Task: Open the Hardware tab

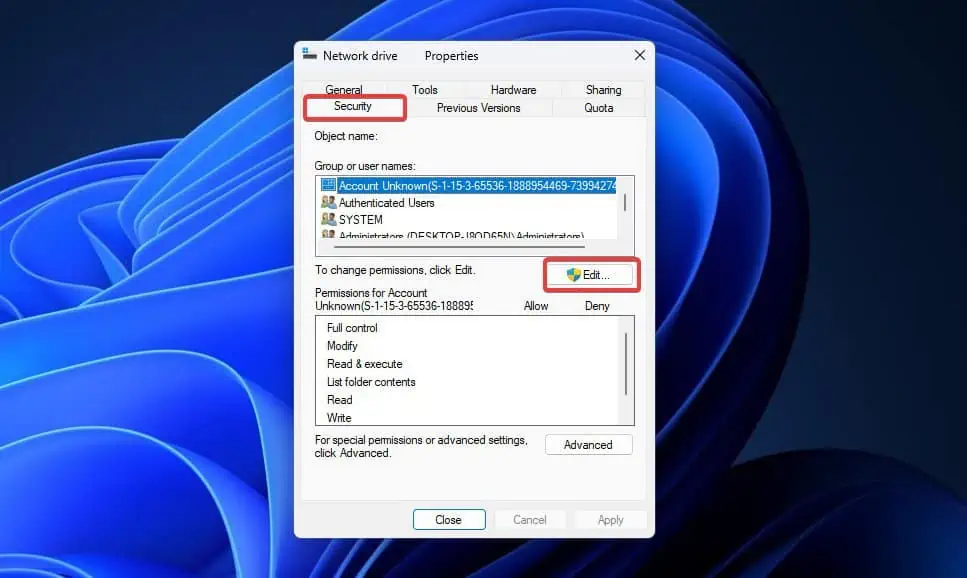Action: click(513, 89)
